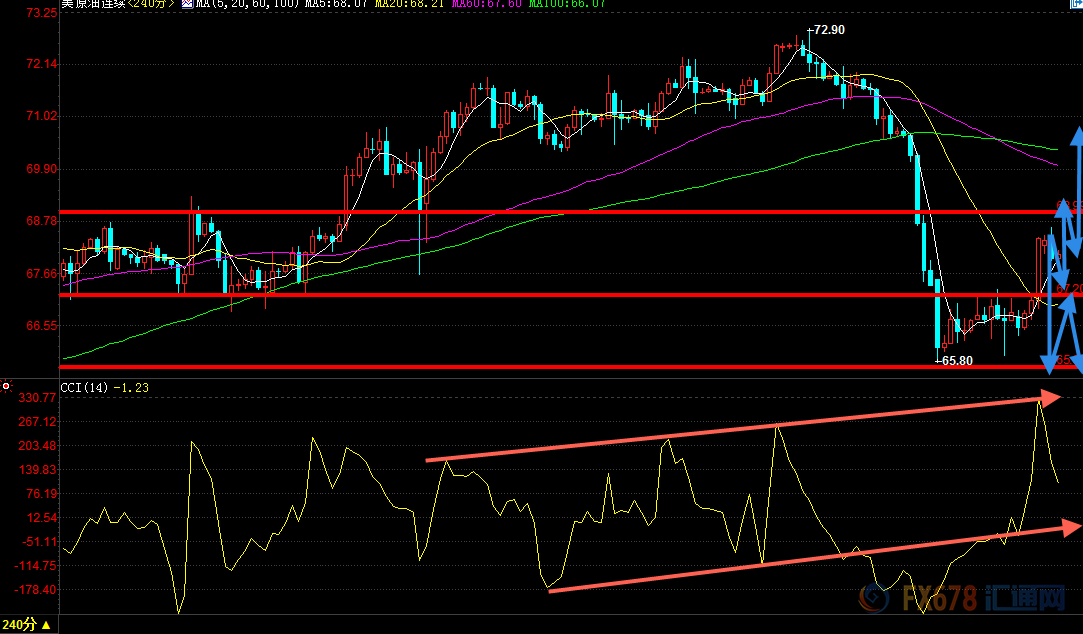1083x634 pixels.
Task: Click the -178.40 CCI axis label
Action: tap(36, 590)
